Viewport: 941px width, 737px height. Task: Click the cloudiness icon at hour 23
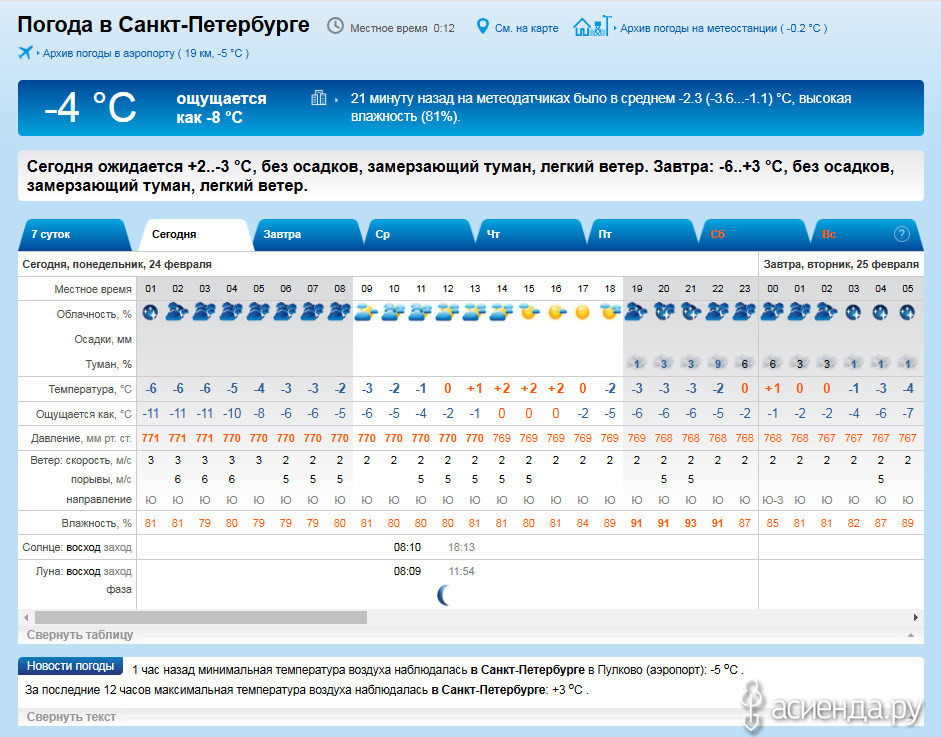(x=745, y=312)
